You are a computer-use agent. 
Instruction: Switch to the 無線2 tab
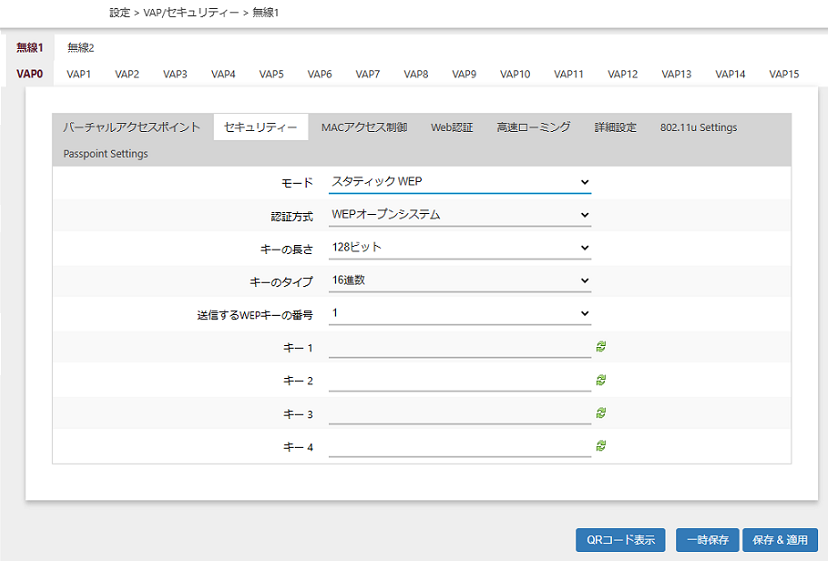(x=80, y=47)
